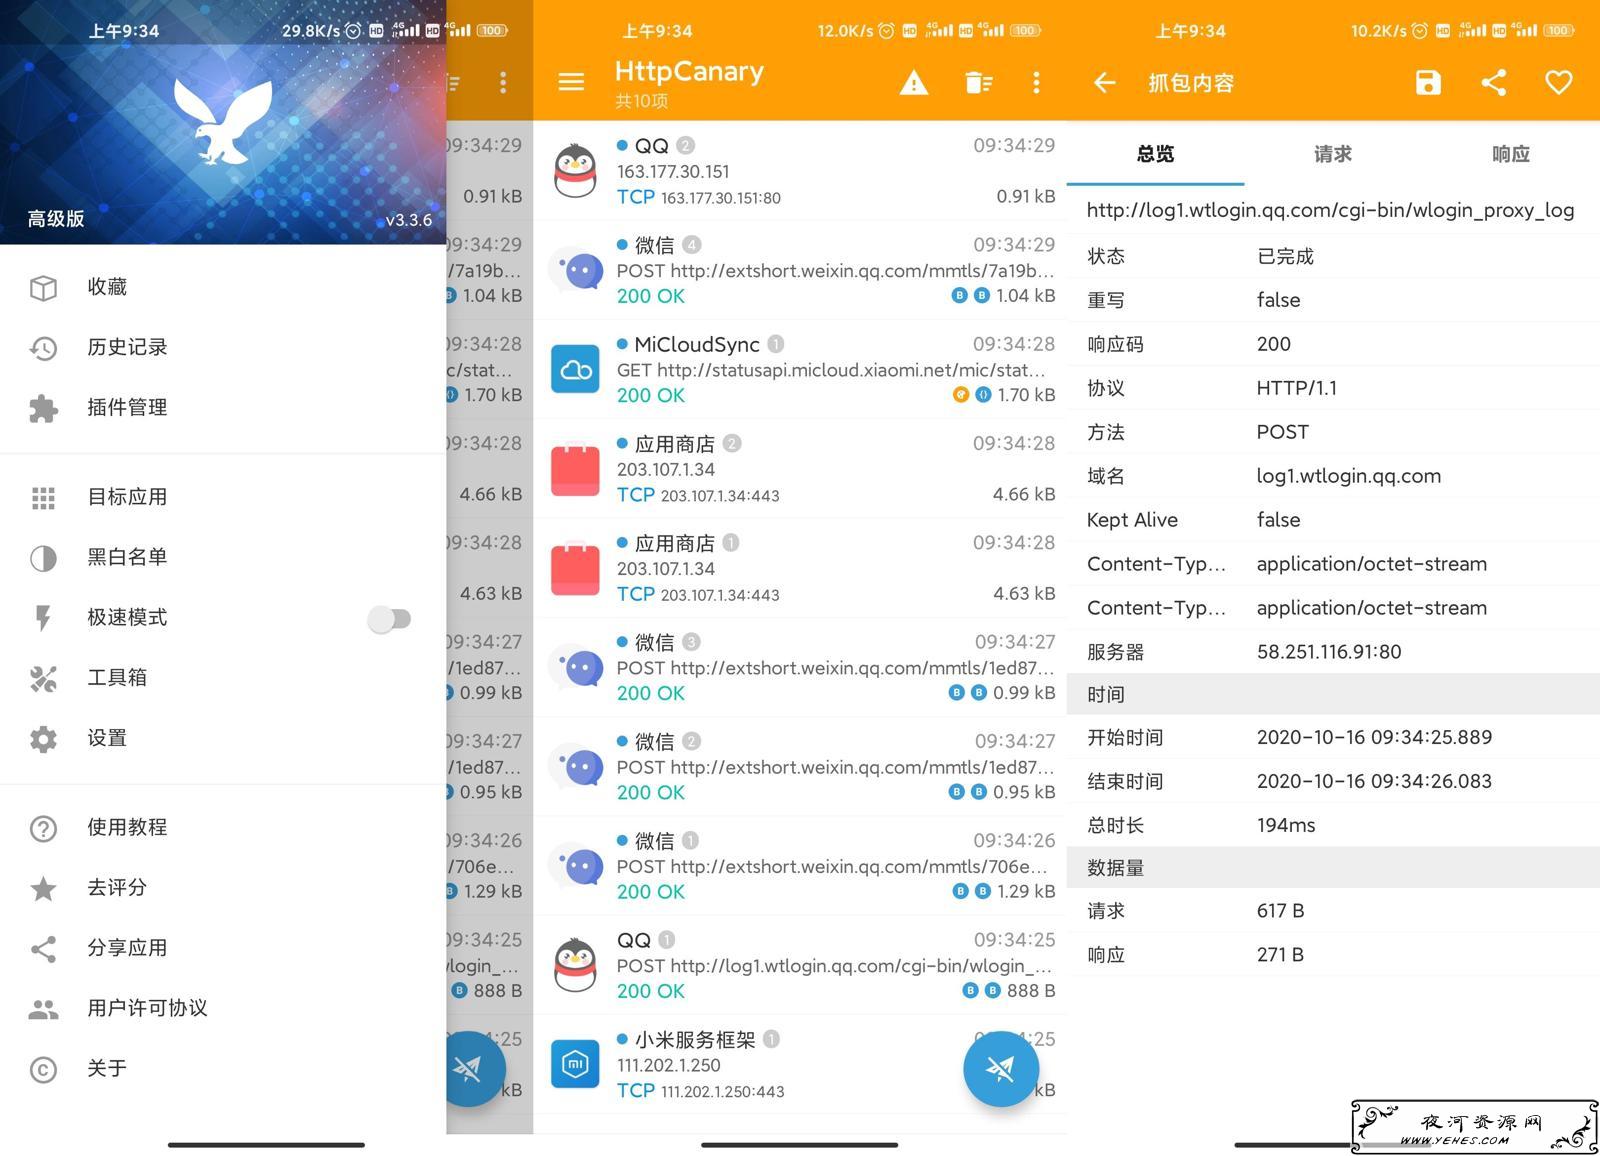The width and height of the screenshot is (1600, 1156).
Task: Open the 微信 7a19b POST entry at 09:34:29
Action: [x=800, y=270]
